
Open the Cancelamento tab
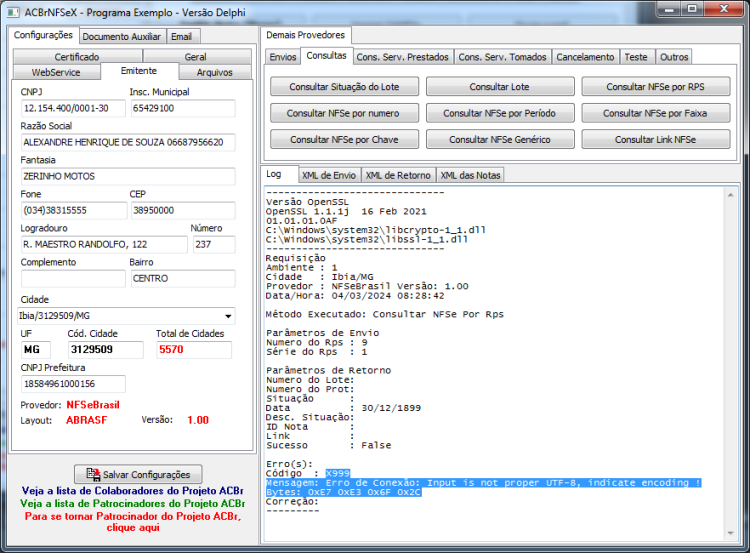click(x=585, y=57)
